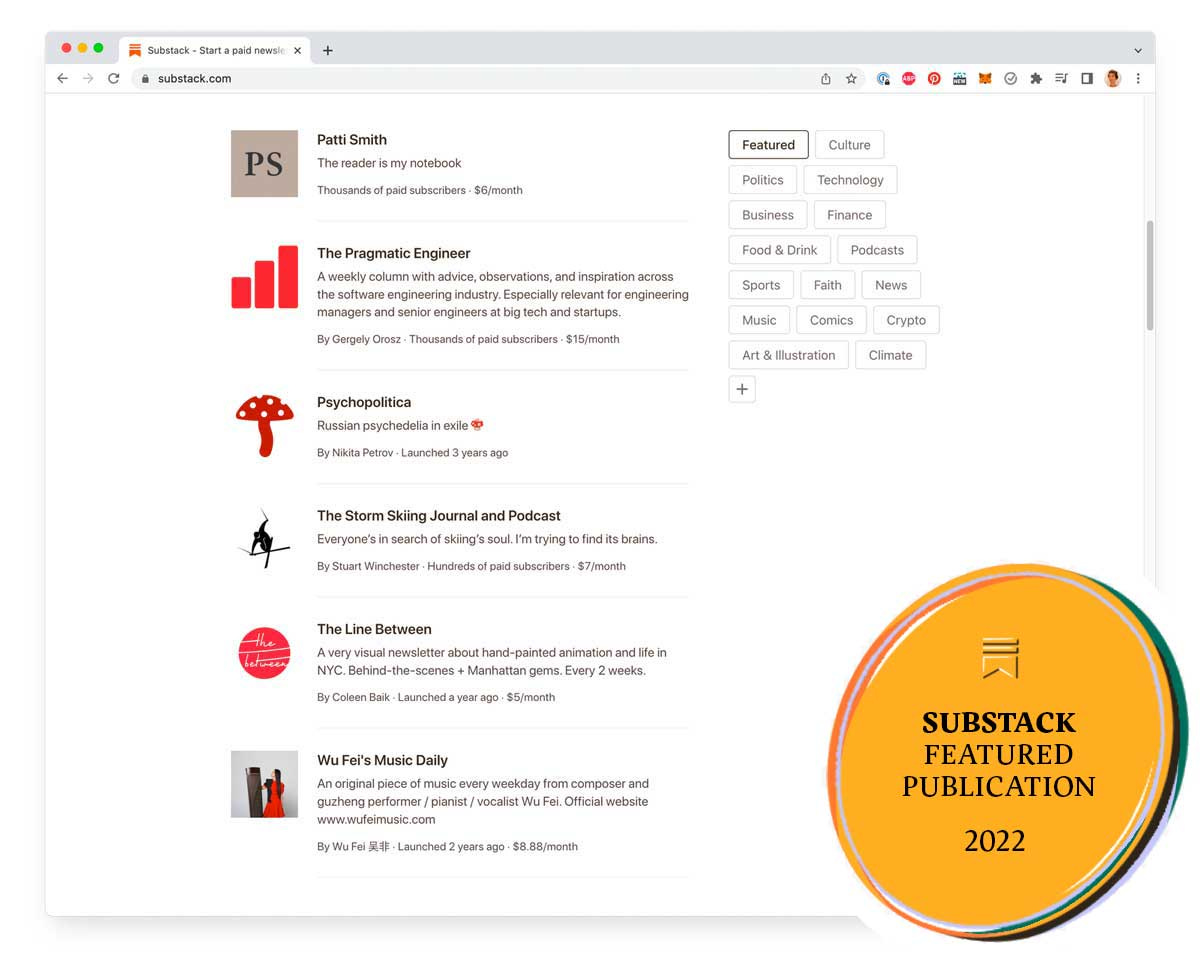Select the Podcasts category
This screenshot has height=975, width=1200.
(x=877, y=250)
